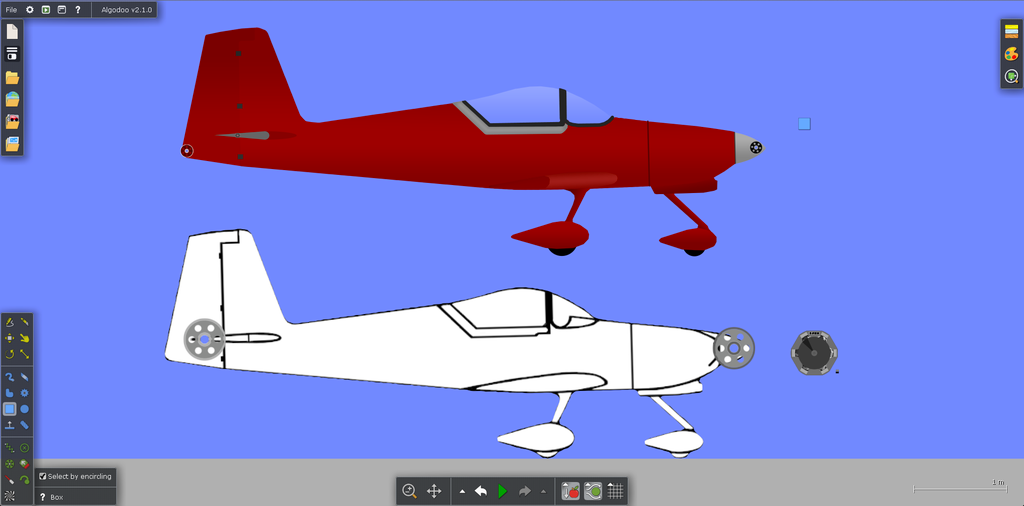
Task: Select the Pan tool in bottom bar
Action: tap(434, 491)
